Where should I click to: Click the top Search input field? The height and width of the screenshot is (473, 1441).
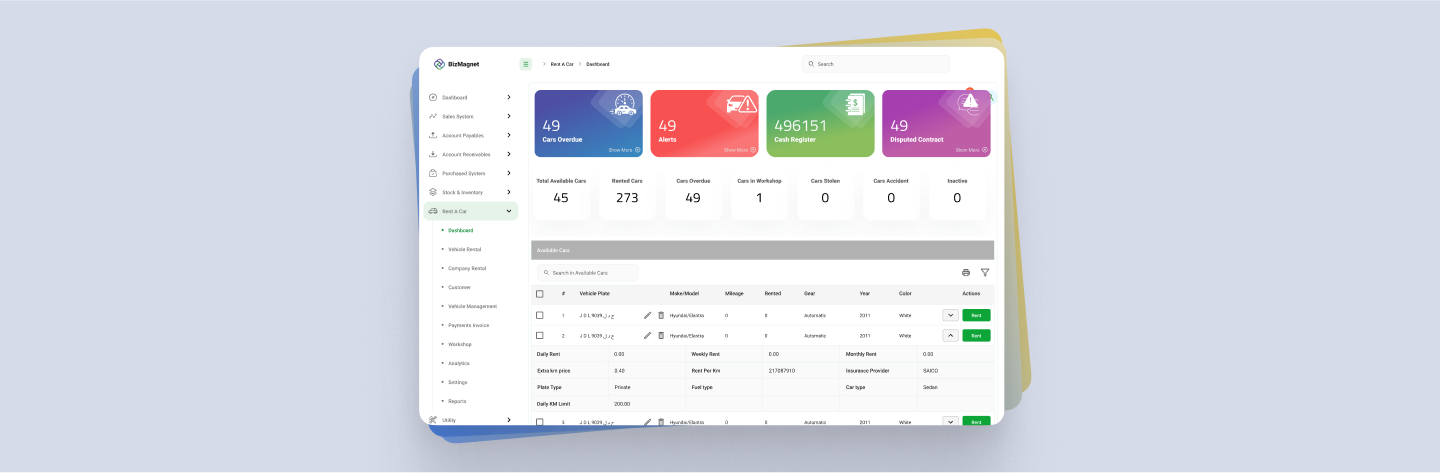tap(876, 64)
